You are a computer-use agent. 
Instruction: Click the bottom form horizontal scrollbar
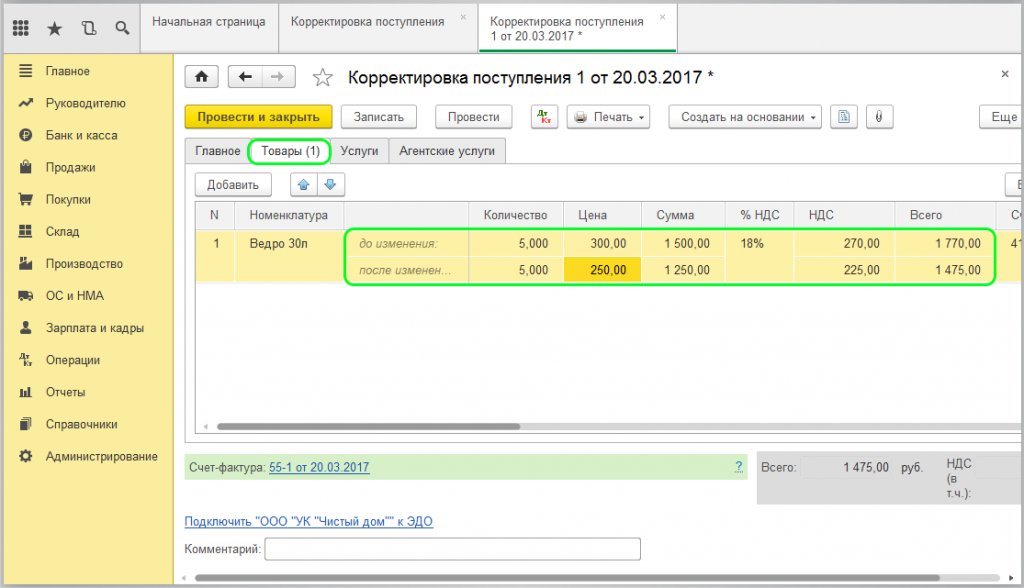click(x=566, y=578)
